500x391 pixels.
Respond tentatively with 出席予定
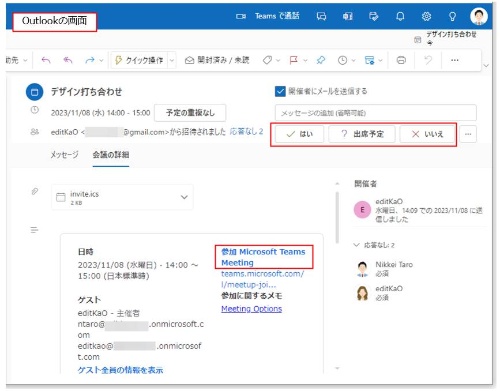[x=362, y=134]
